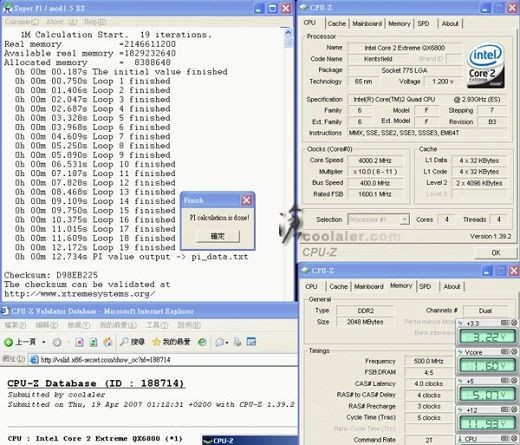Image resolution: width=520 pixels, height=445 pixels.
Task: Open settings icon on the +5 voltage gadget
Action: 505,381
